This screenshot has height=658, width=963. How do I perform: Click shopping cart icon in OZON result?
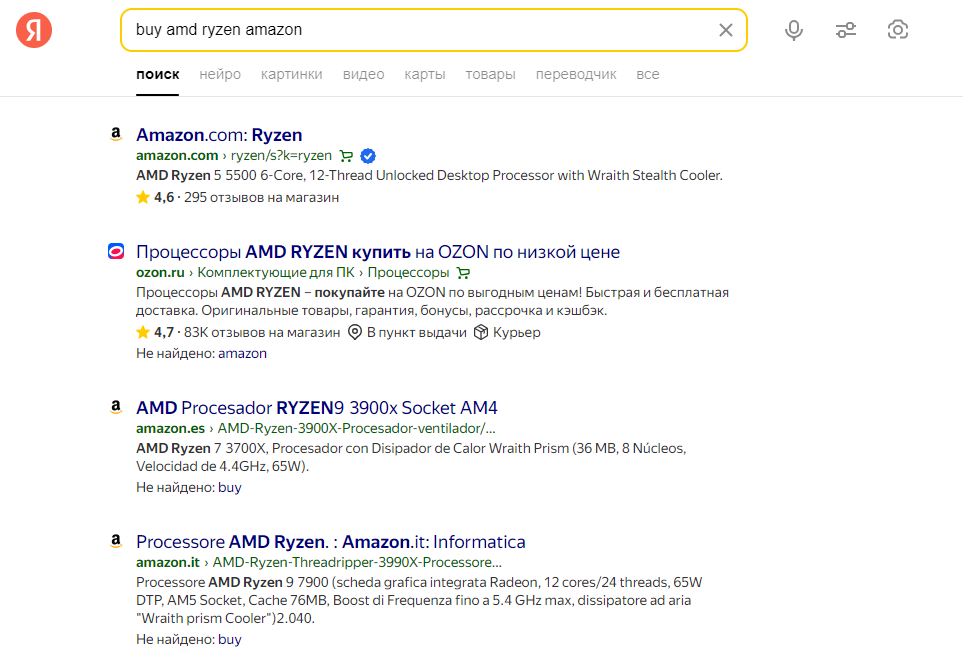point(463,273)
